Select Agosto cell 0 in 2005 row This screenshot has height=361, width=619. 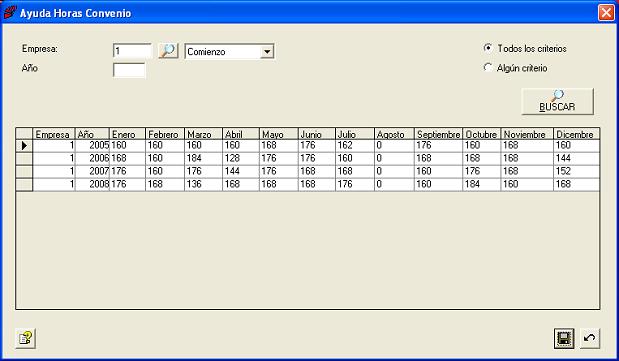[394, 146]
